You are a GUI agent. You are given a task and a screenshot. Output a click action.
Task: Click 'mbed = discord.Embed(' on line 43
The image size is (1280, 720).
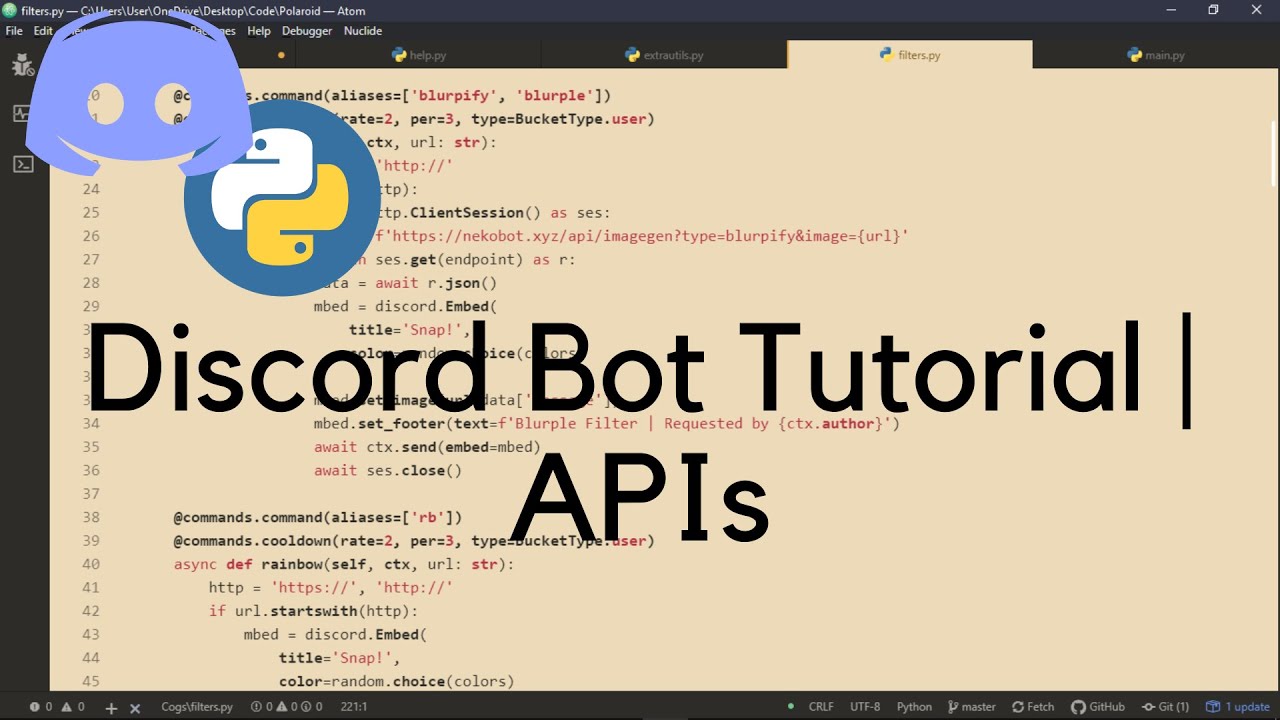pyautogui.click(x=336, y=634)
